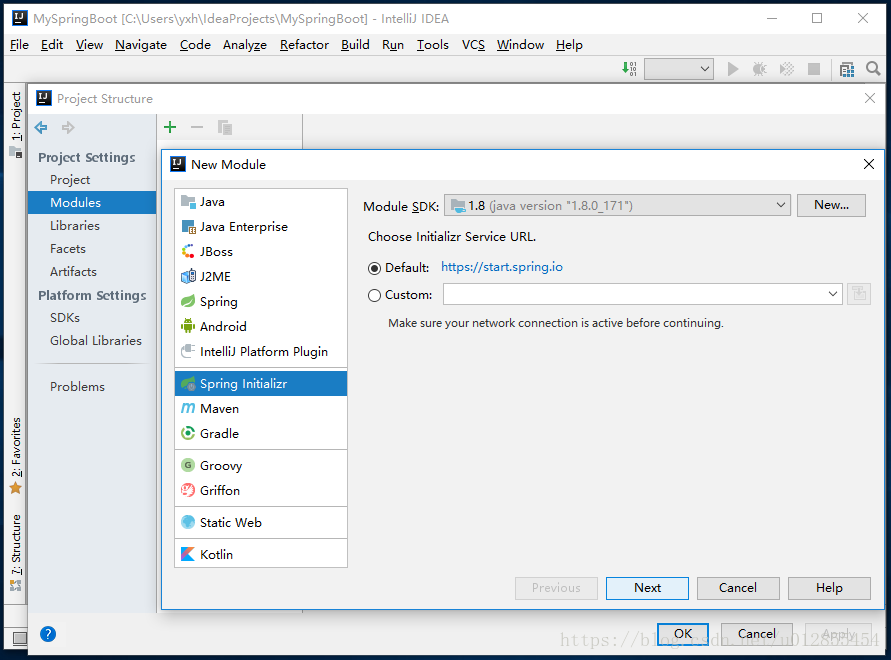Screen dimensions: 891x660
Task: Select Problems in Project Structure sidebar
Action: click(x=92, y=387)
